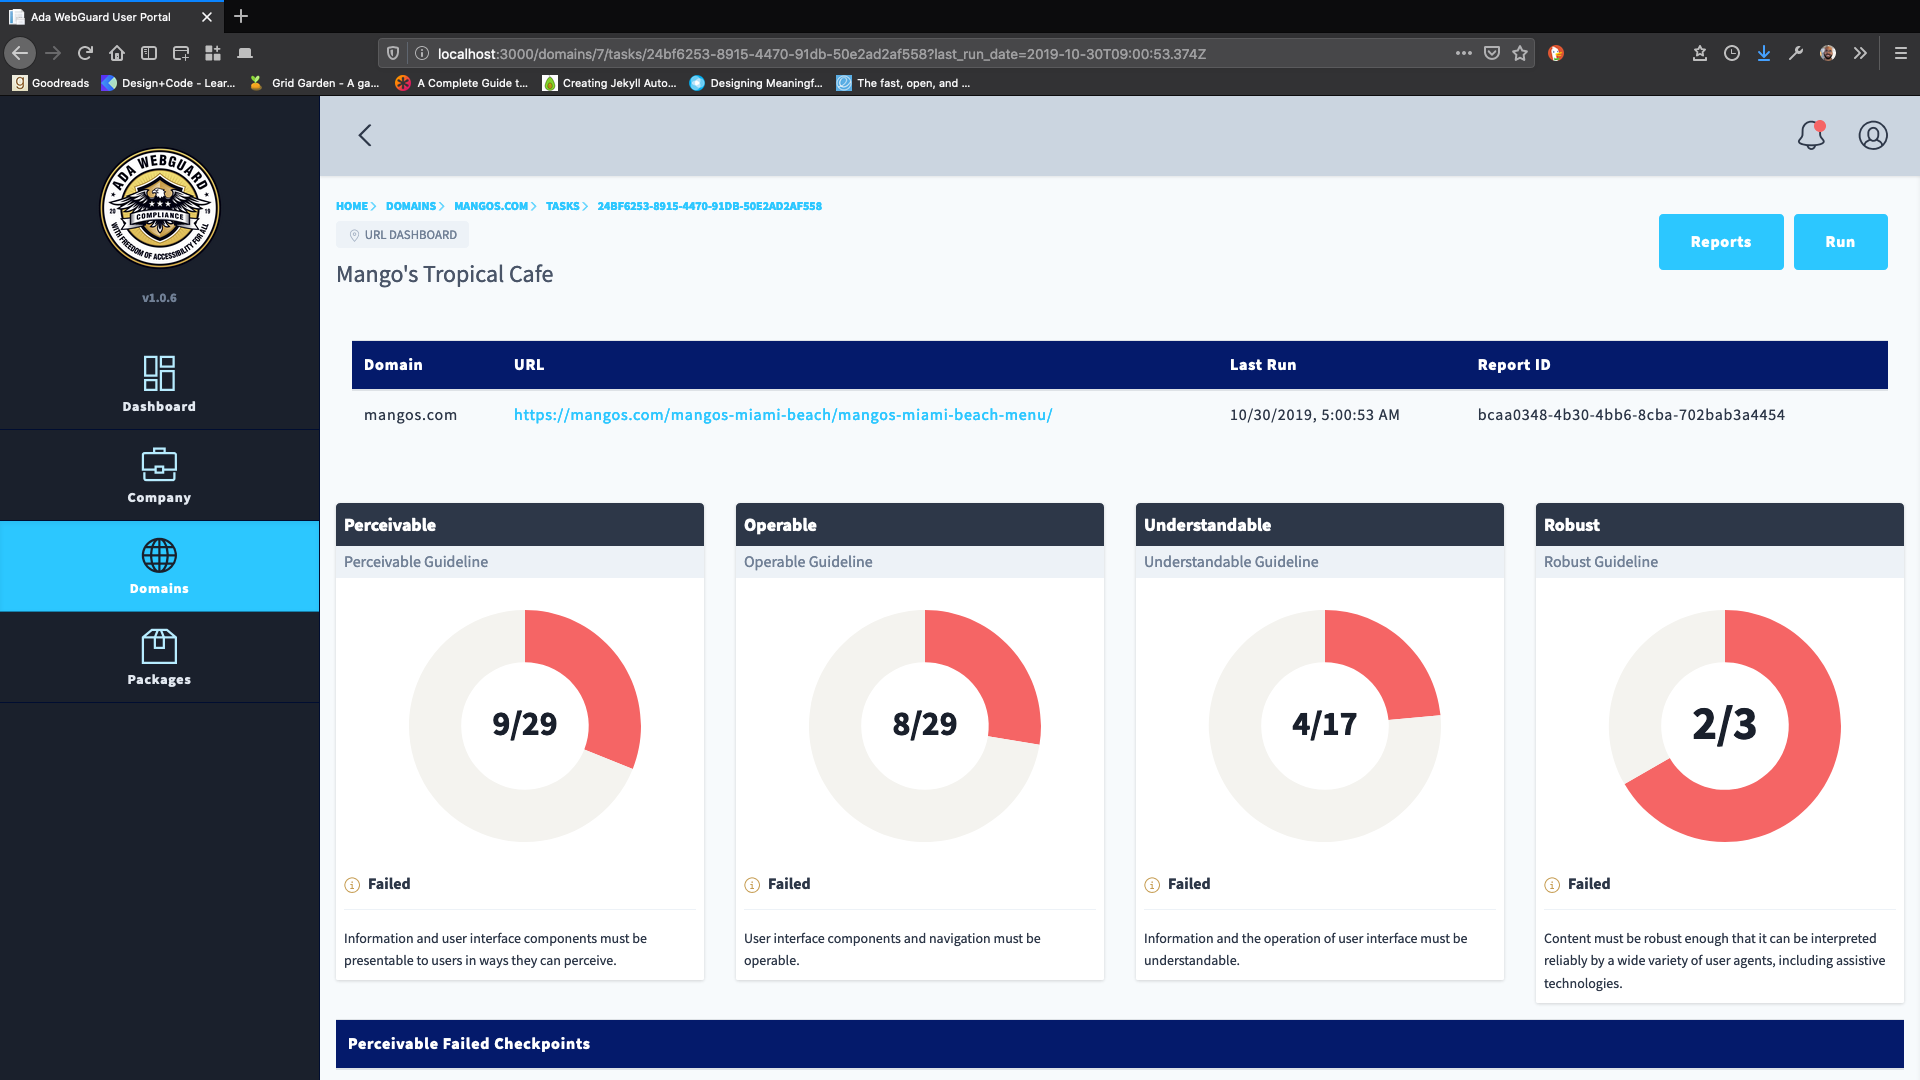Click the Ada WebGuard compliance logo
This screenshot has width=1920, height=1080.
coord(159,209)
